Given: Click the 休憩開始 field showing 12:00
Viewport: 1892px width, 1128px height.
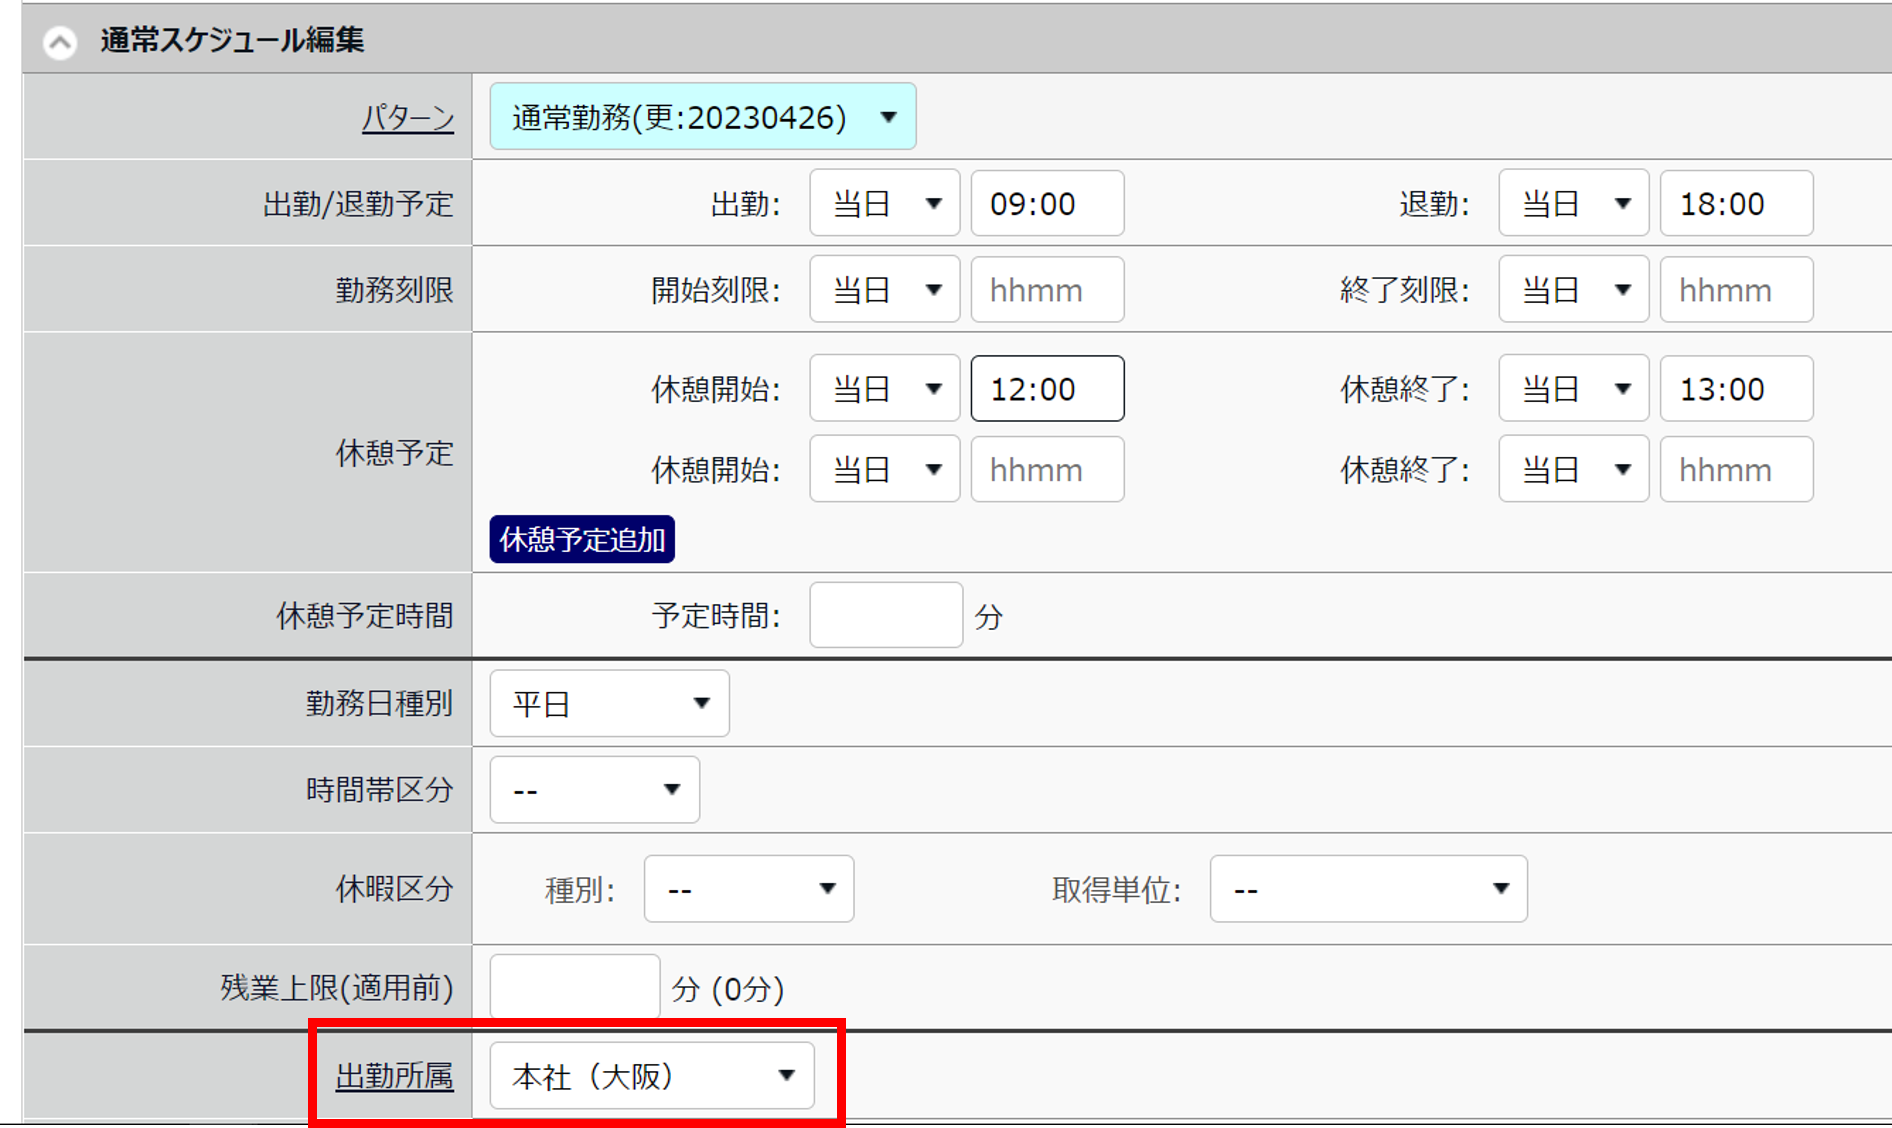Looking at the screenshot, I should pyautogui.click(x=1046, y=389).
